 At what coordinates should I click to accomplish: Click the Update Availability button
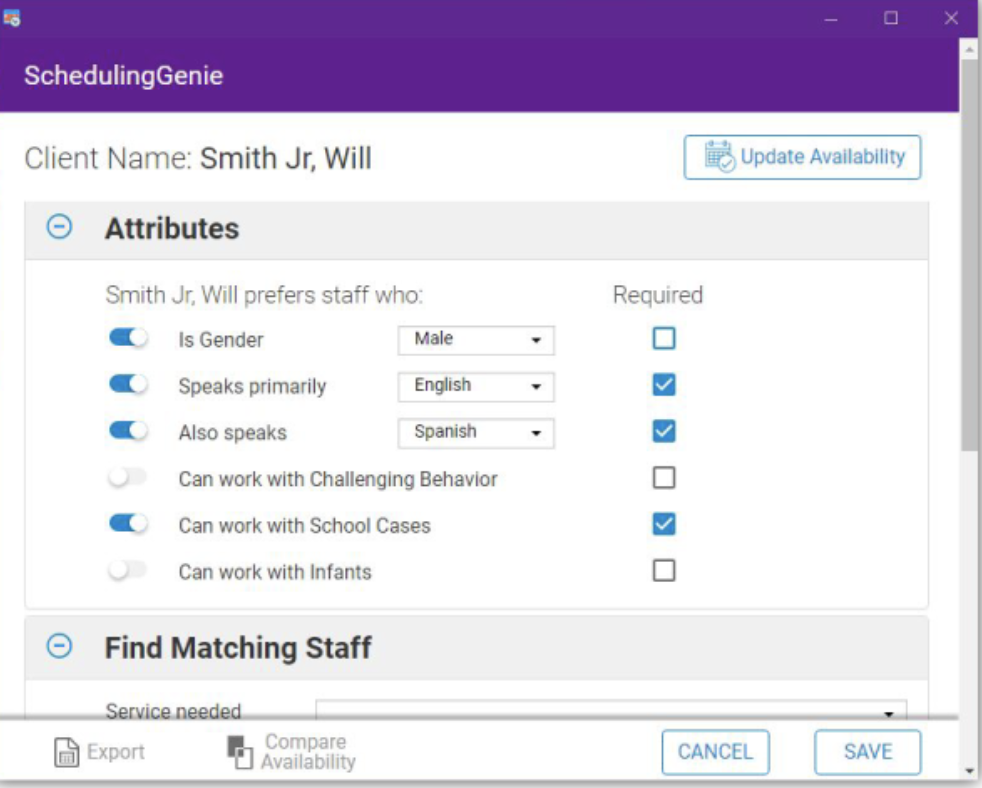coord(802,157)
